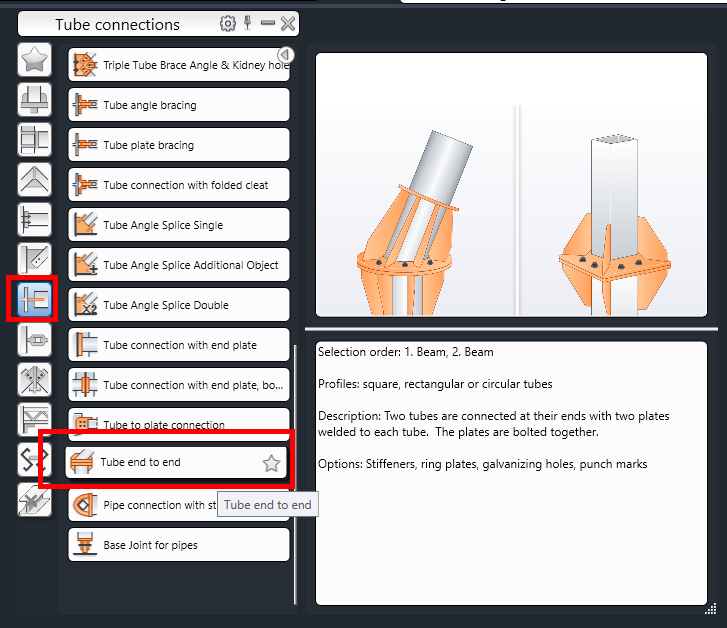Viewport: 727px width, 628px height.
Task: Close the Tube connections palette
Action: click(x=288, y=24)
